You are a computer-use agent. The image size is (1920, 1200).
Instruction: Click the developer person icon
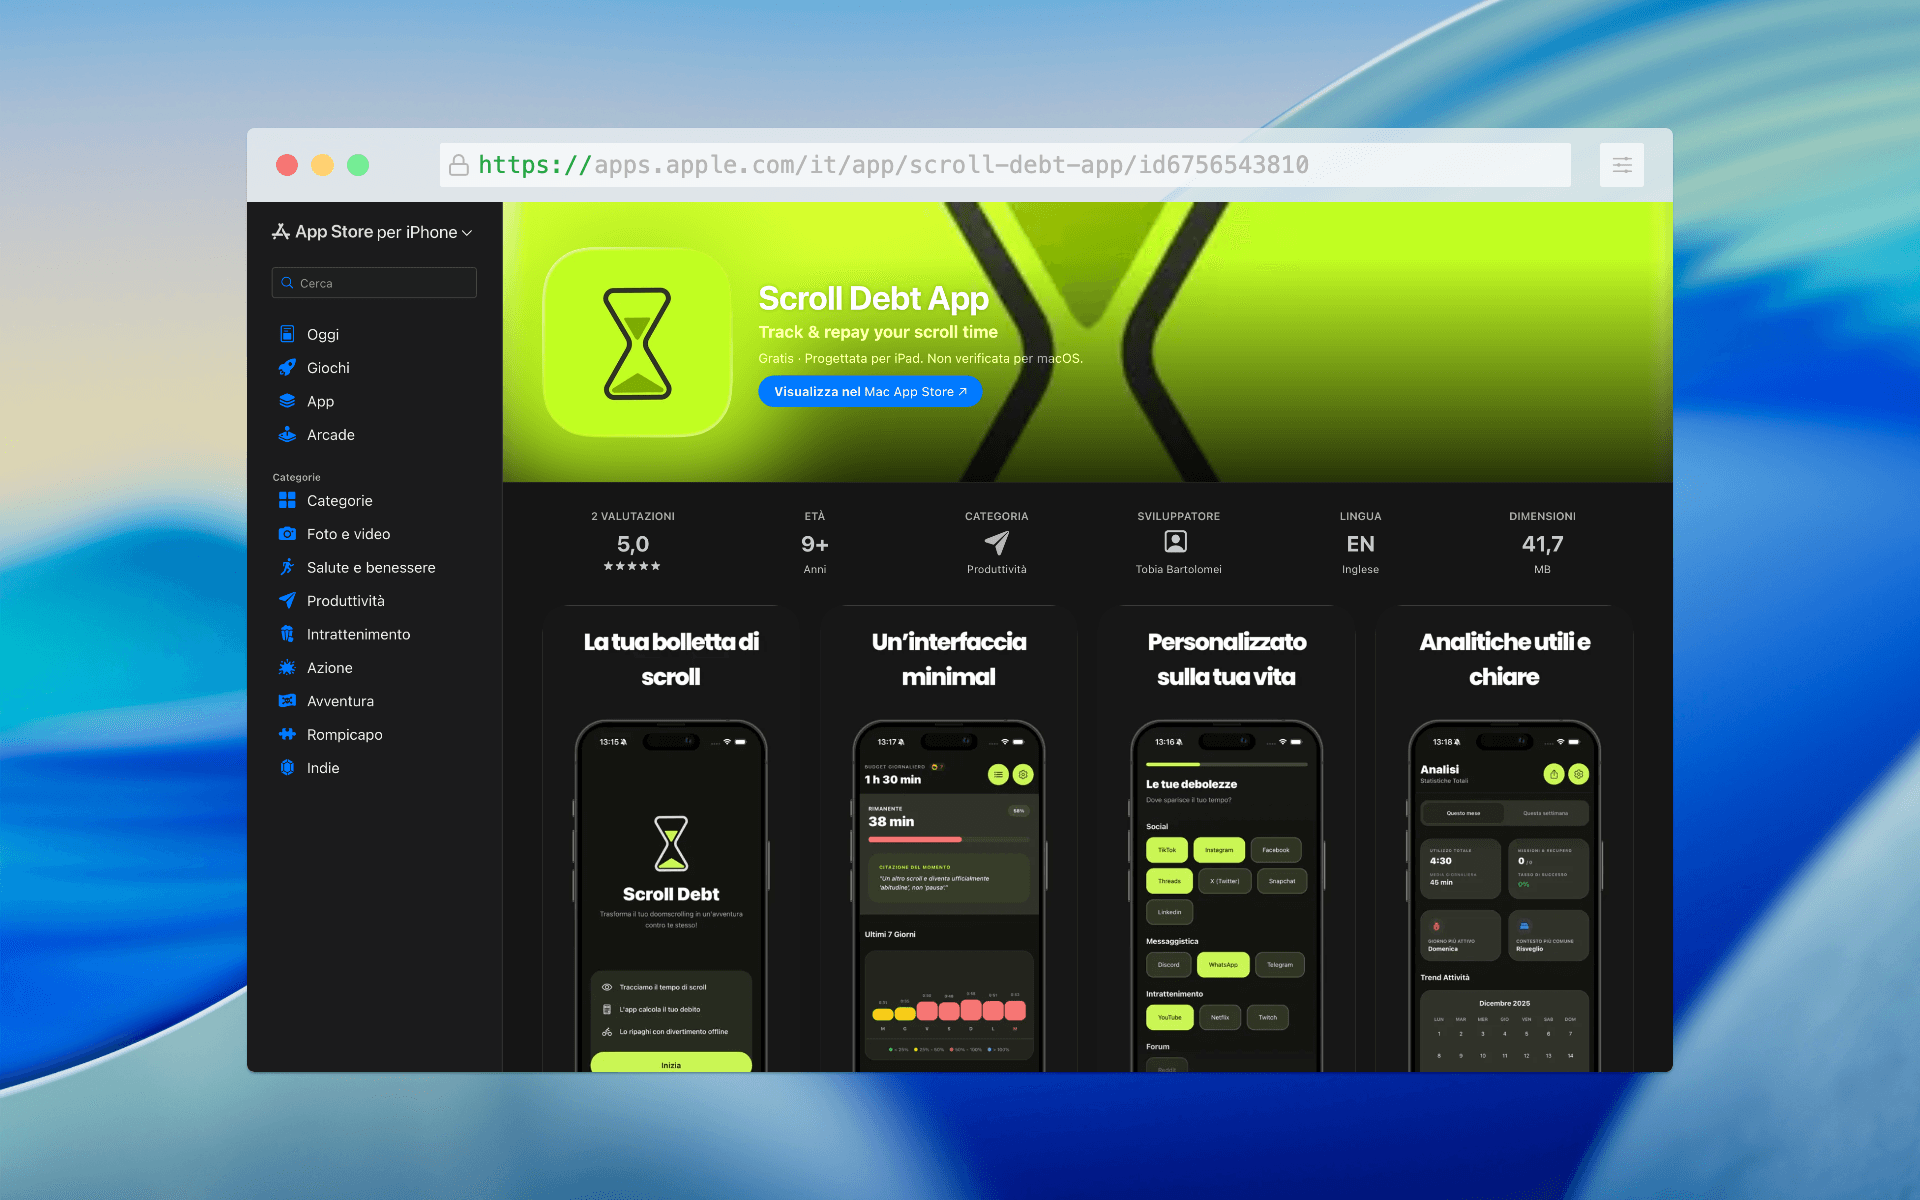pyautogui.click(x=1176, y=542)
